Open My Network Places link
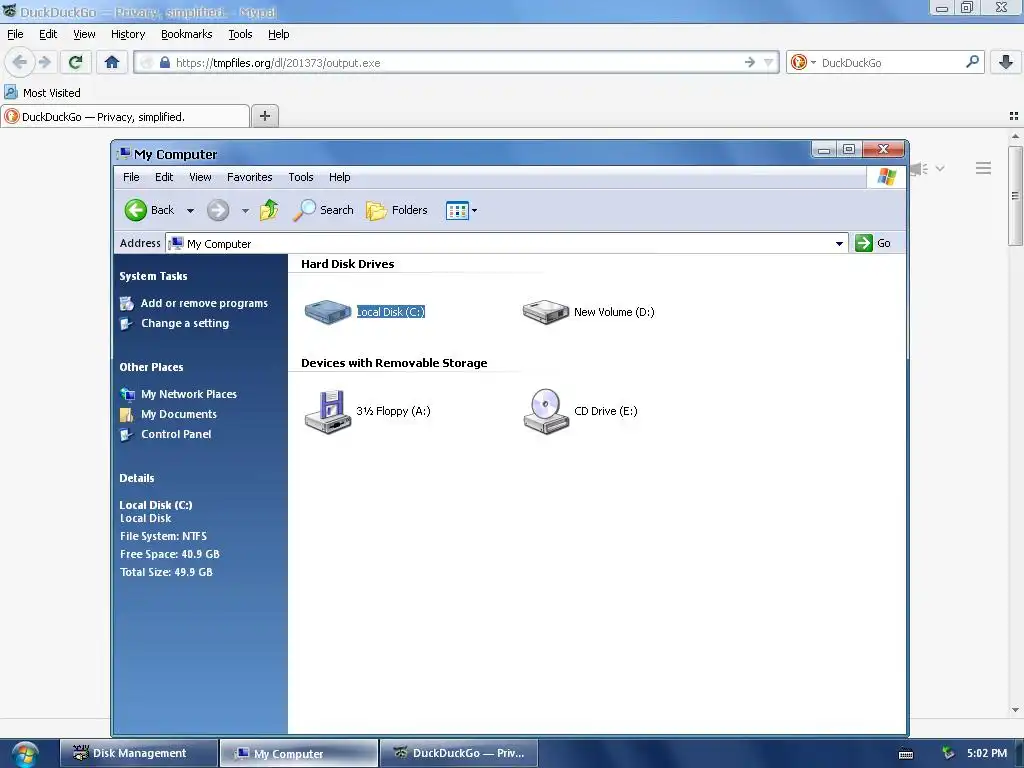This screenshot has height=768, width=1024. coord(189,394)
